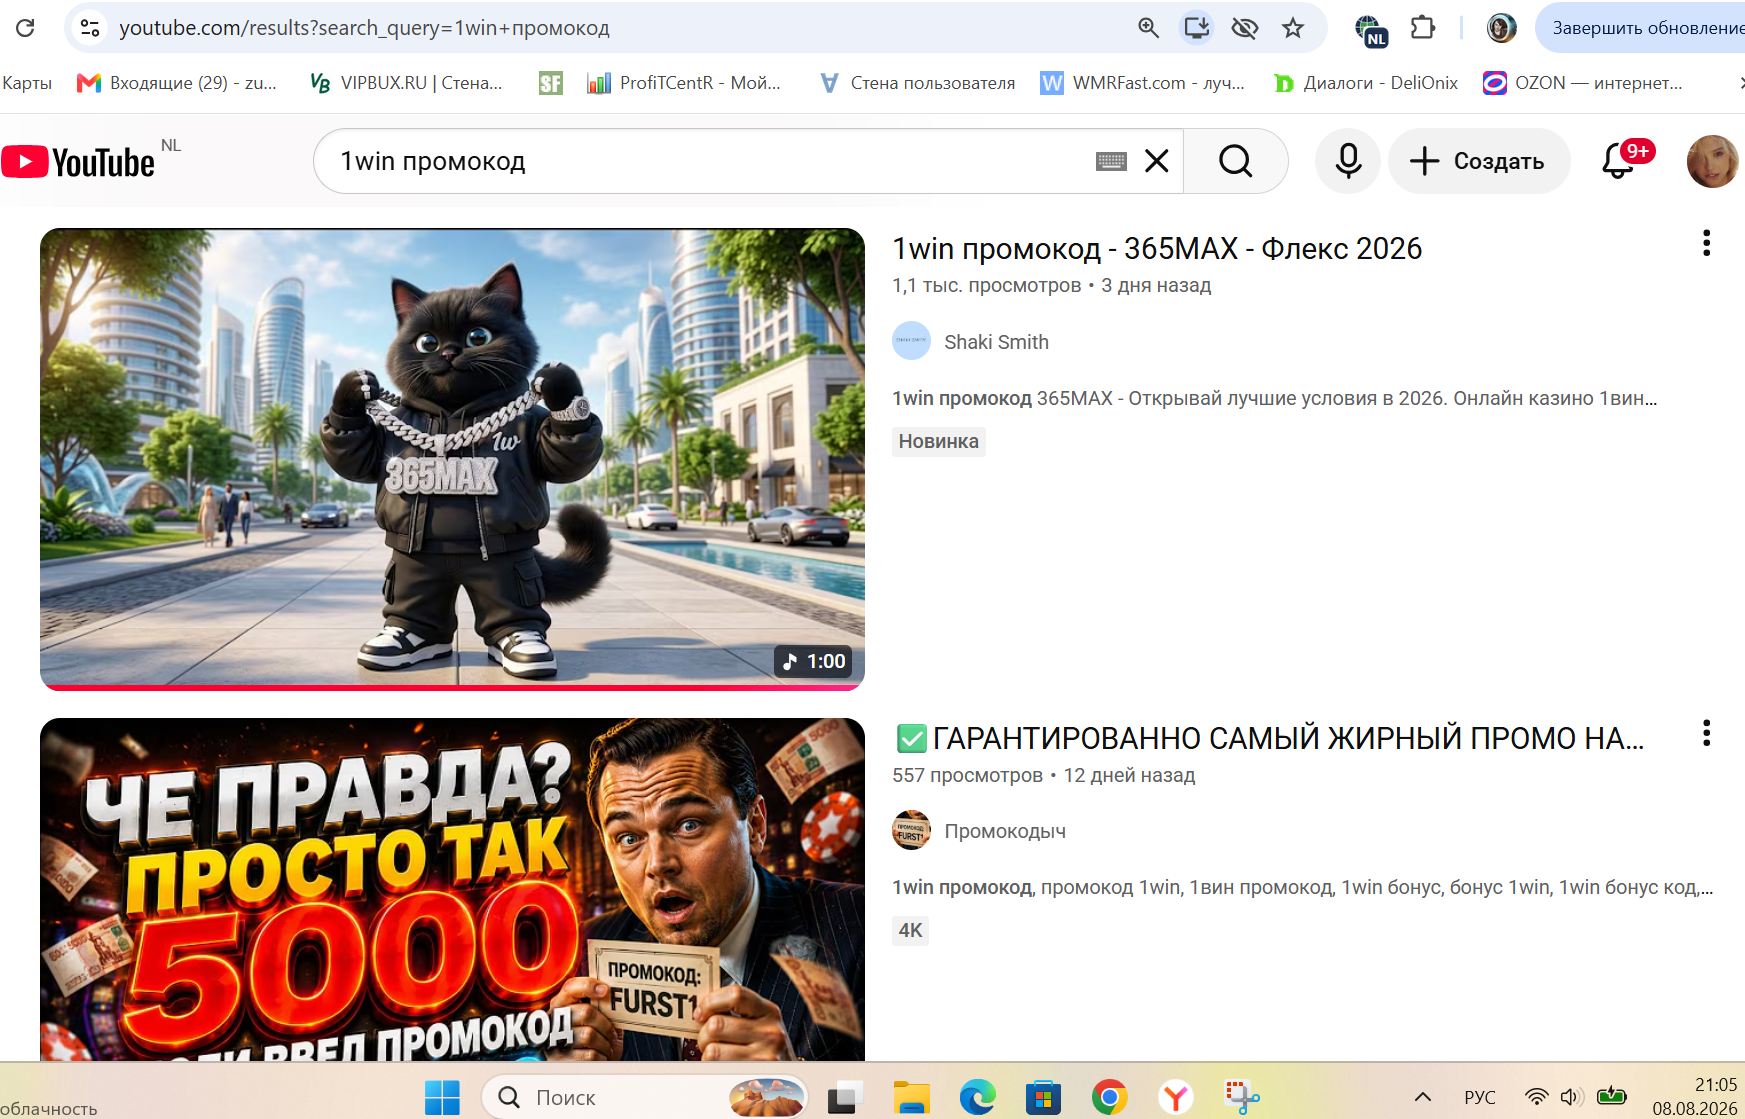The width and height of the screenshot is (1745, 1119).
Task: Click the zoom magnifier icon in address bar
Action: [x=1149, y=28]
